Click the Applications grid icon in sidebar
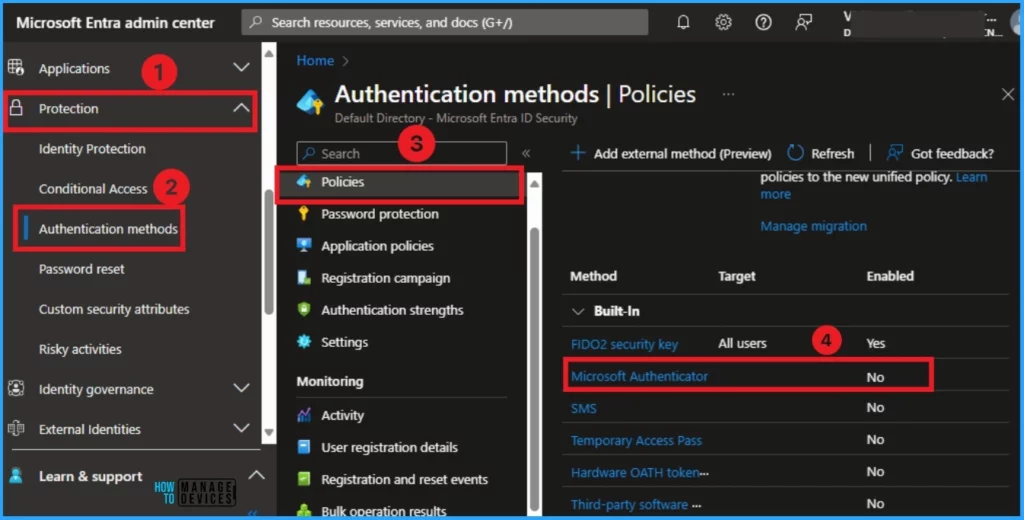Viewport: 1024px width, 520px height. click(x=16, y=67)
